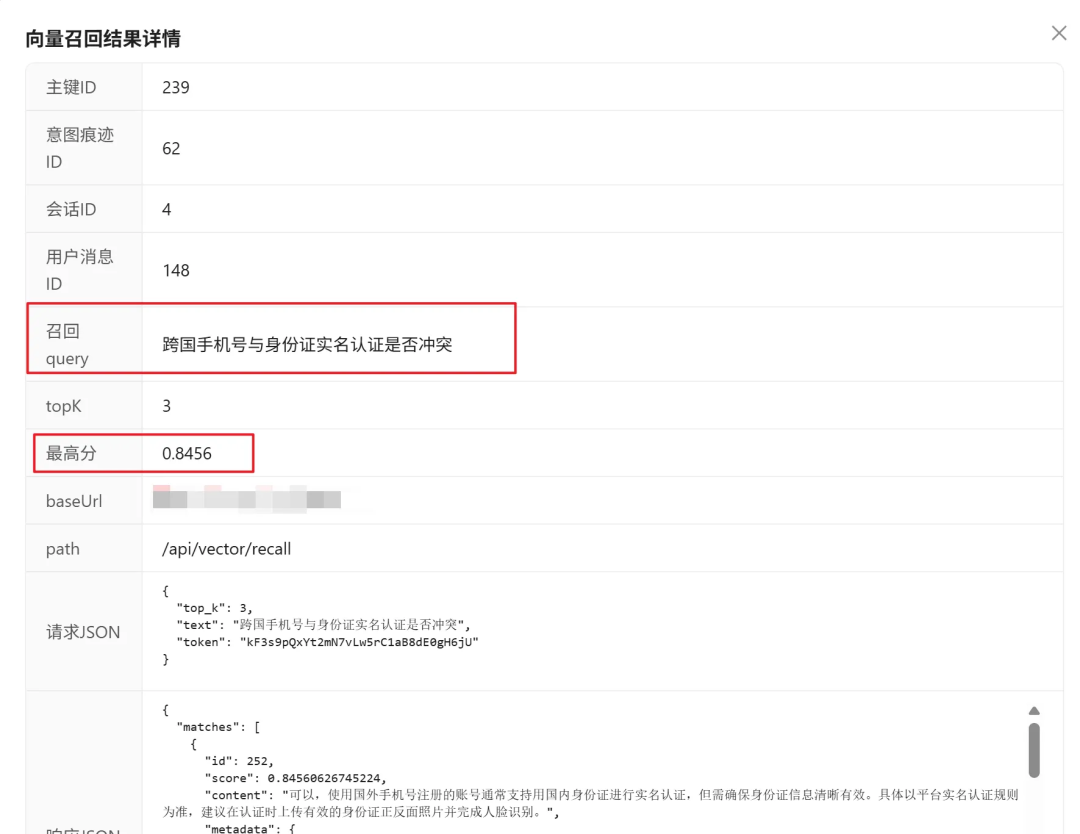1080x834 pixels.
Task: Select the primary key value 239
Action: point(176,87)
